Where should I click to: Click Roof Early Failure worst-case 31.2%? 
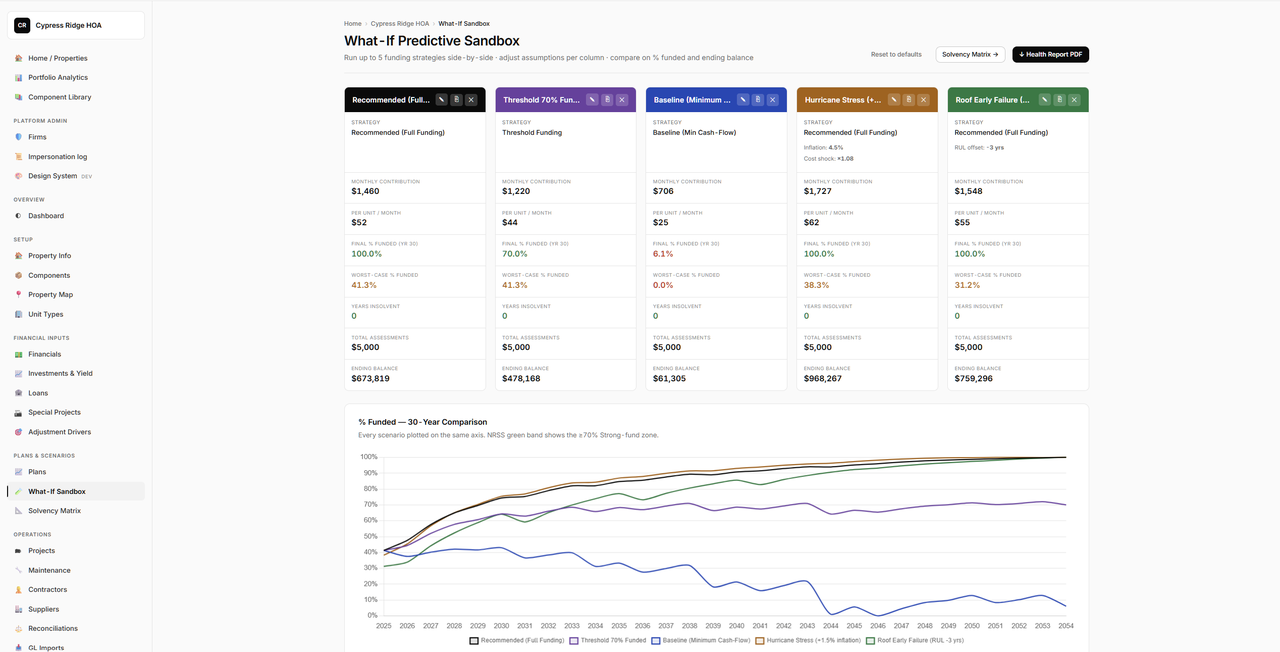point(967,285)
